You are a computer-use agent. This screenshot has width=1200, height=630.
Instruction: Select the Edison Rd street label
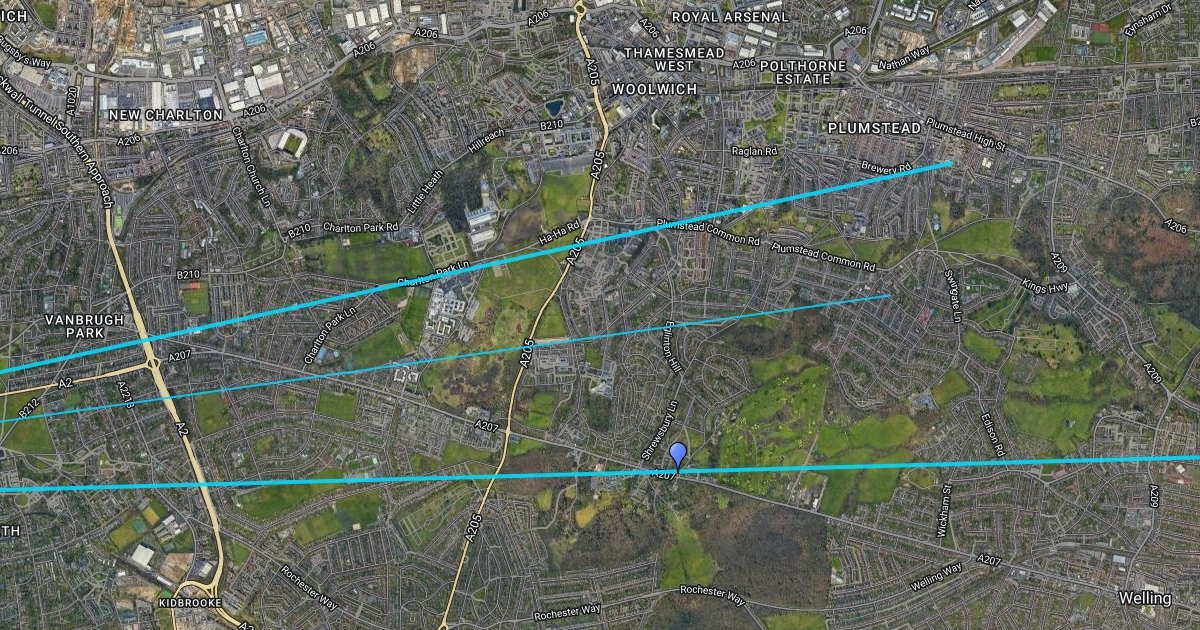point(991,436)
